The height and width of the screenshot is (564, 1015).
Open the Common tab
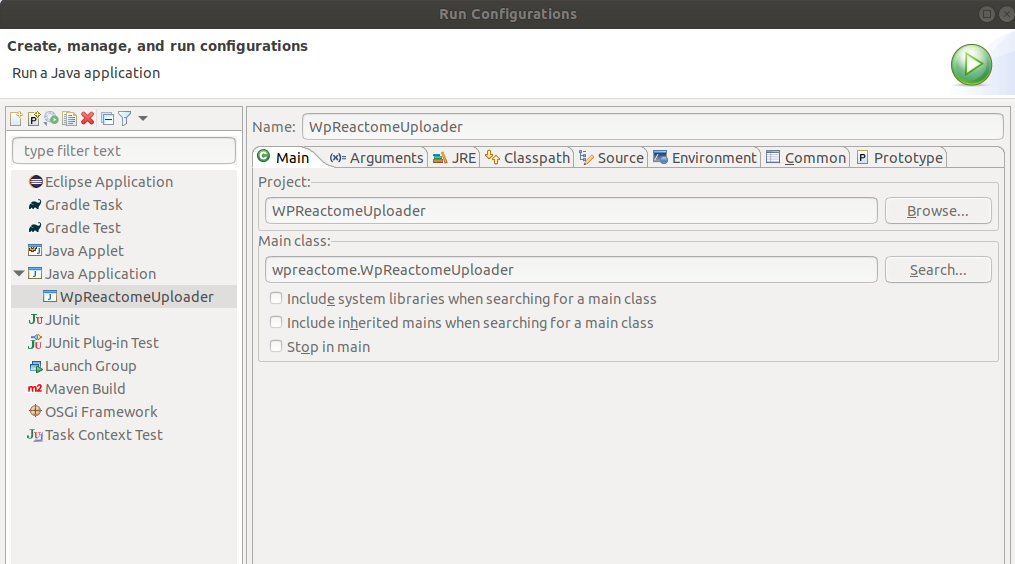click(x=806, y=157)
